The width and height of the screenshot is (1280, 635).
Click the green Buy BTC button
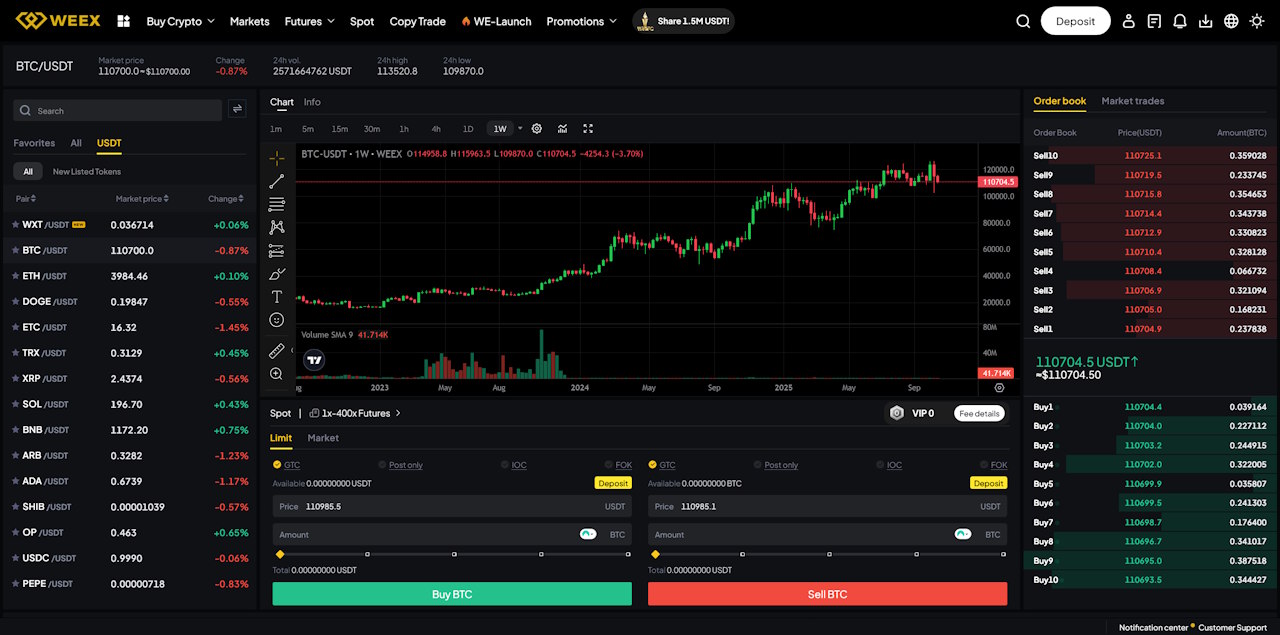pyautogui.click(x=451, y=593)
